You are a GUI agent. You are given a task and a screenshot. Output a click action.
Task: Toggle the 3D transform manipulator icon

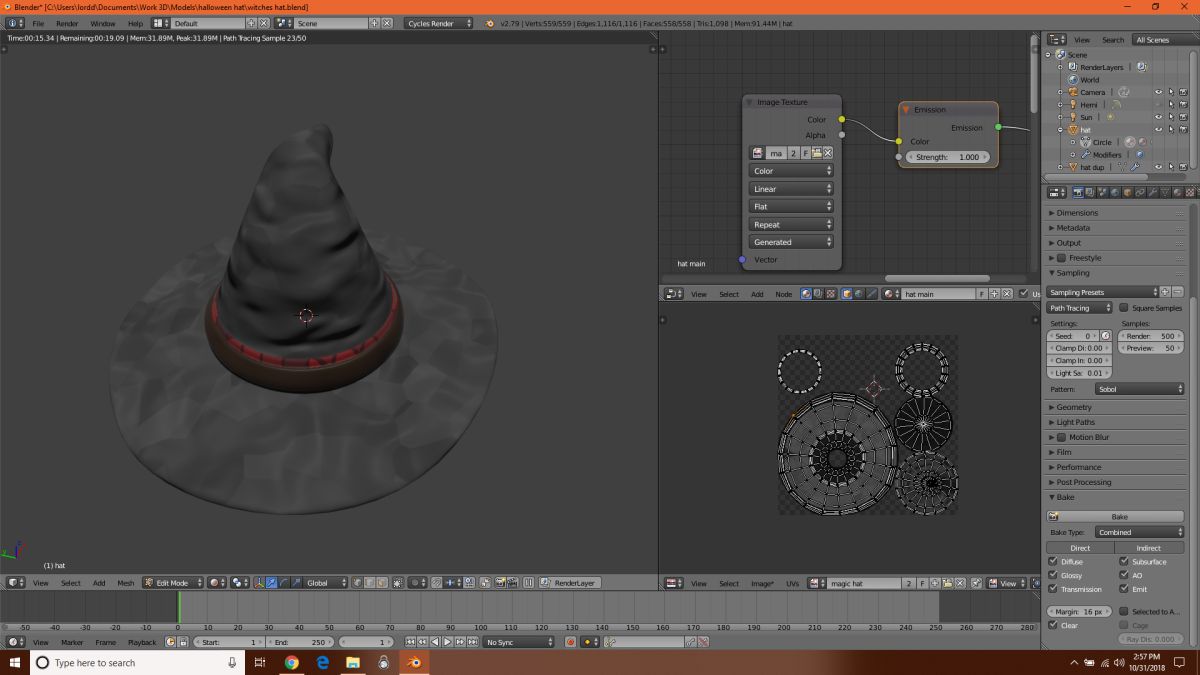pos(259,583)
